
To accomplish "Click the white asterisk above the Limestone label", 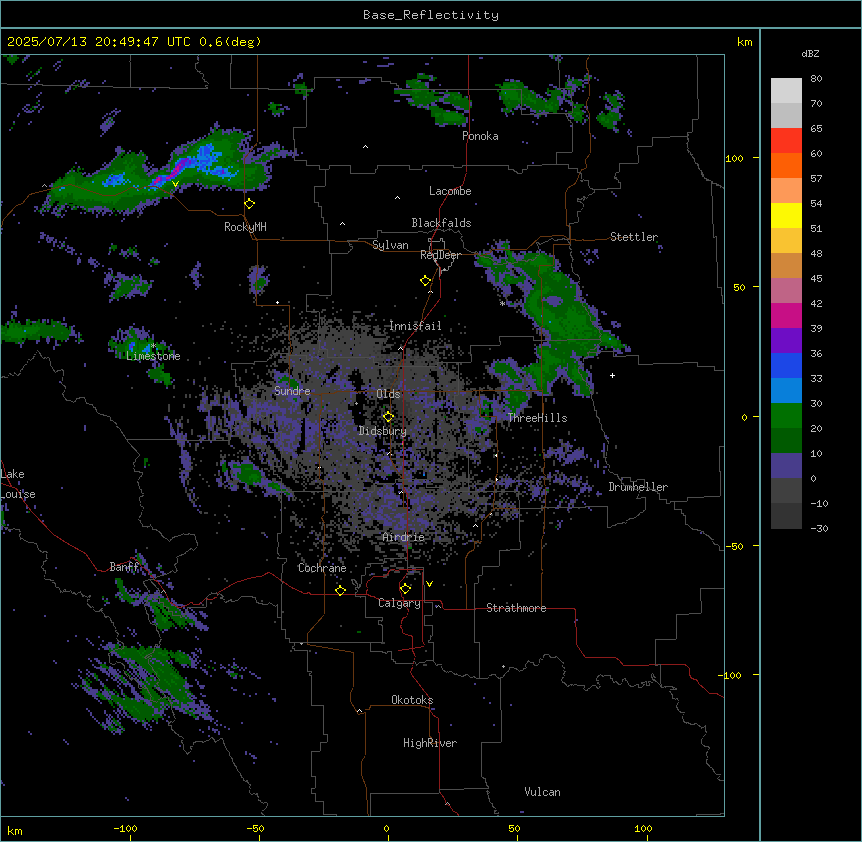I will tap(154, 346).
